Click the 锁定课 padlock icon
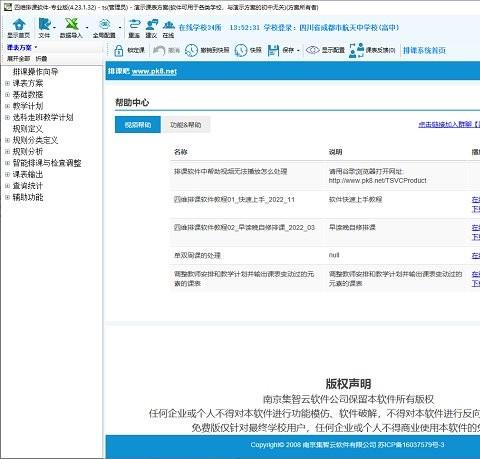Viewport: 480px width, 459px height. [x=119, y=50]
